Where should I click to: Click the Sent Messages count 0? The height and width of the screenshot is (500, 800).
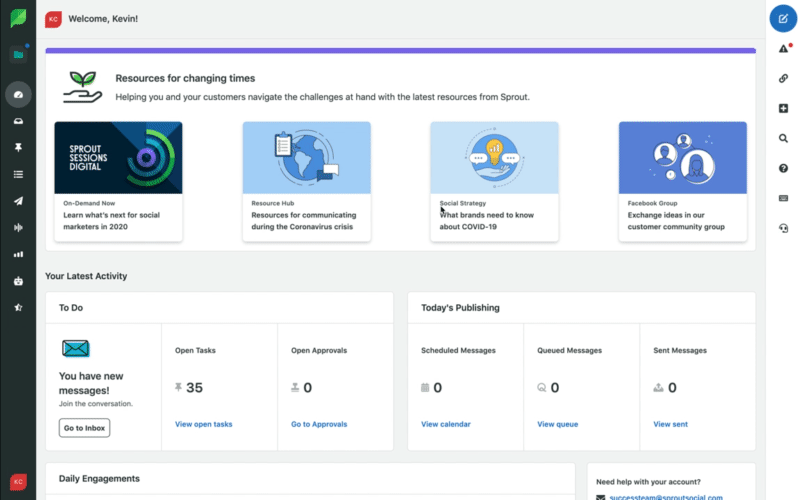672,388
